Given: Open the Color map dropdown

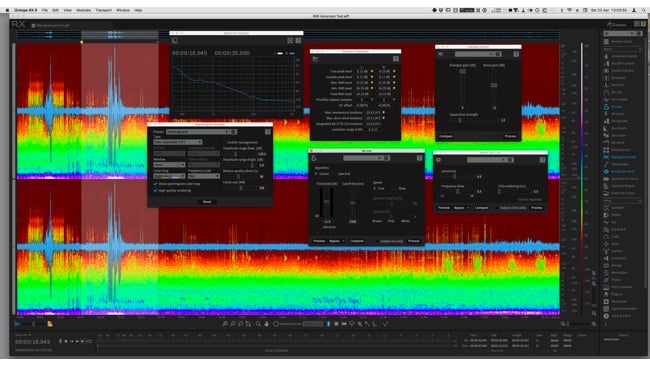Looking at the screenshot, I should (169, 176).
